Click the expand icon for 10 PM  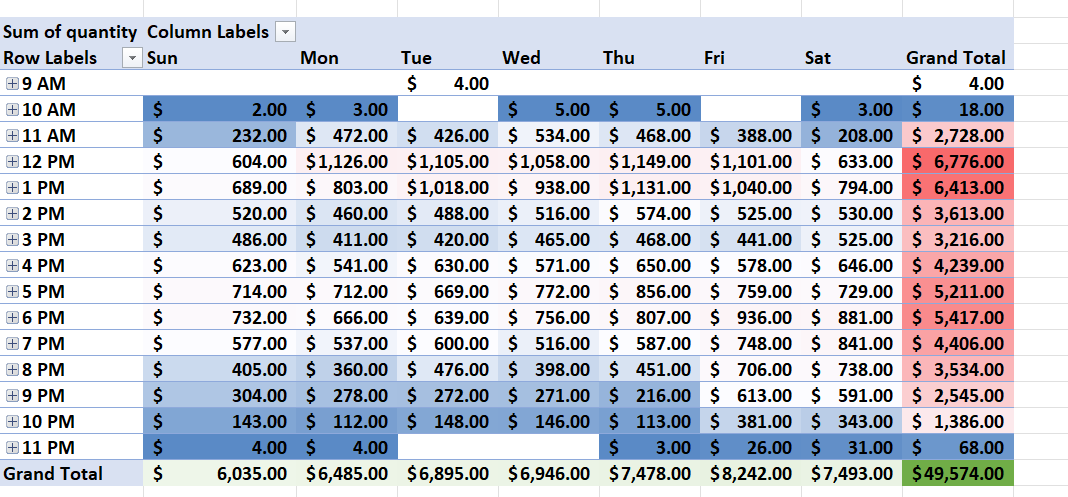(x=12, y=422)
